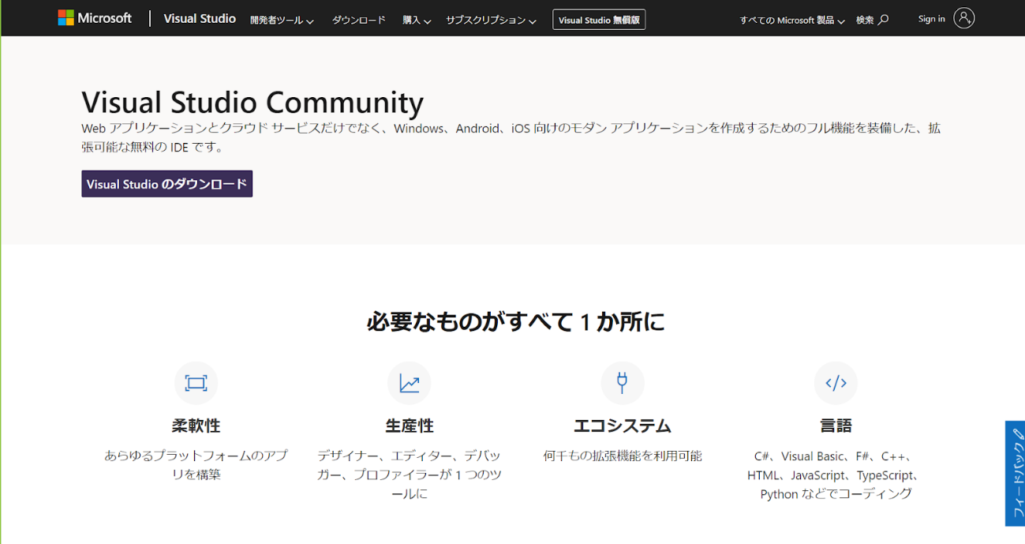Click the 生産性 chart icon
Image resolution: width=1025 pixels, height=544 pixels.
tap(409, 382)
